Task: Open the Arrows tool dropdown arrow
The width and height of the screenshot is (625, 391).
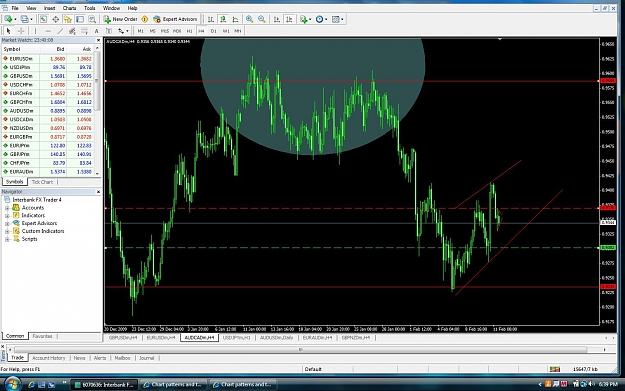Action: click(127, 31)
